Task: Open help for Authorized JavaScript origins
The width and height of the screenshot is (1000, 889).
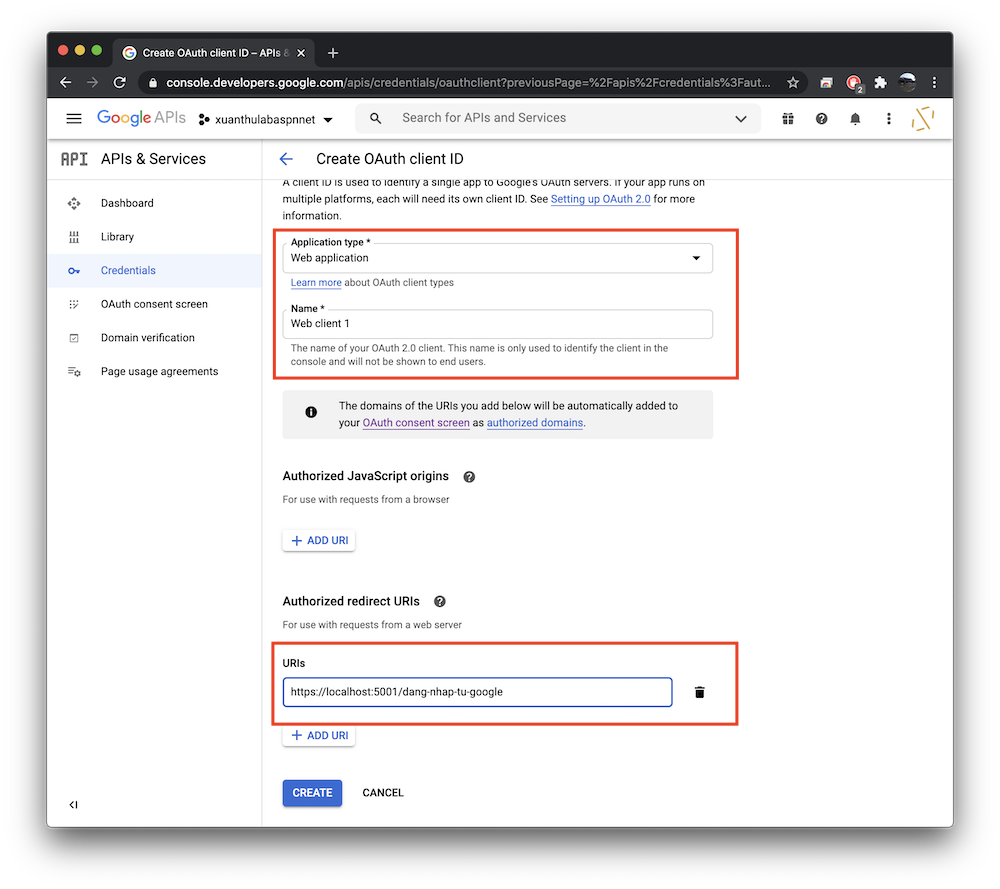Action: point(469,477)
